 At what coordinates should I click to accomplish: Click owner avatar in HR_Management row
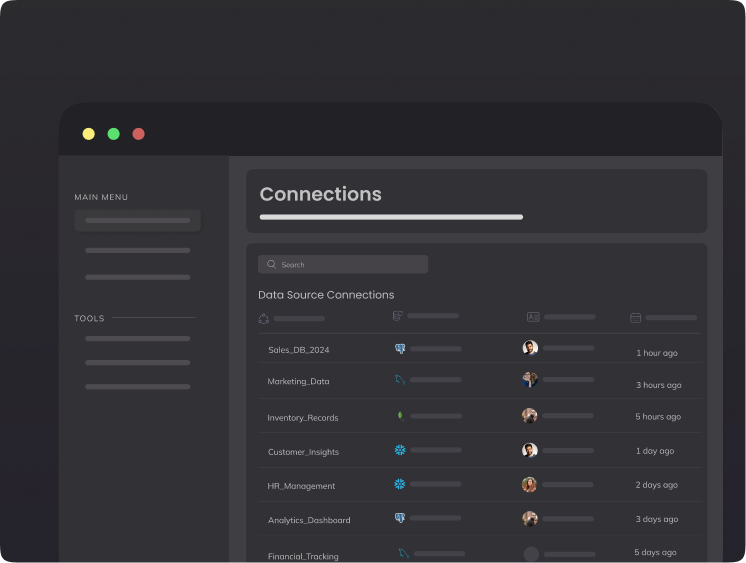pyautogui.click(x=530, y=484)
